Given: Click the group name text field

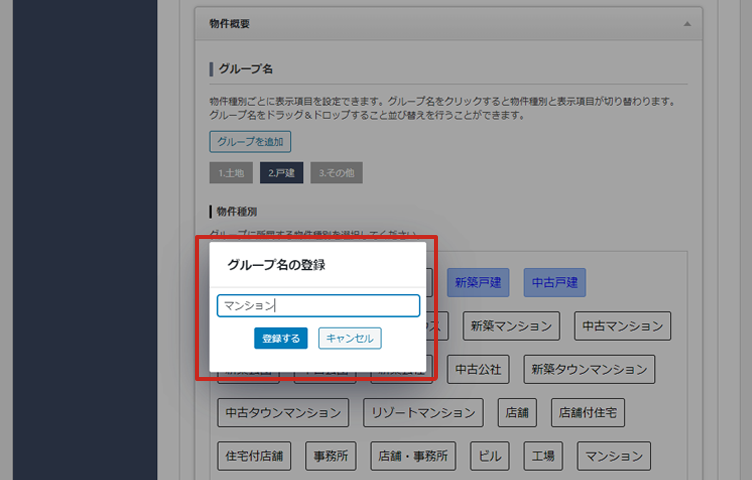Looking at the screenshot, I should tap(318, 306).
